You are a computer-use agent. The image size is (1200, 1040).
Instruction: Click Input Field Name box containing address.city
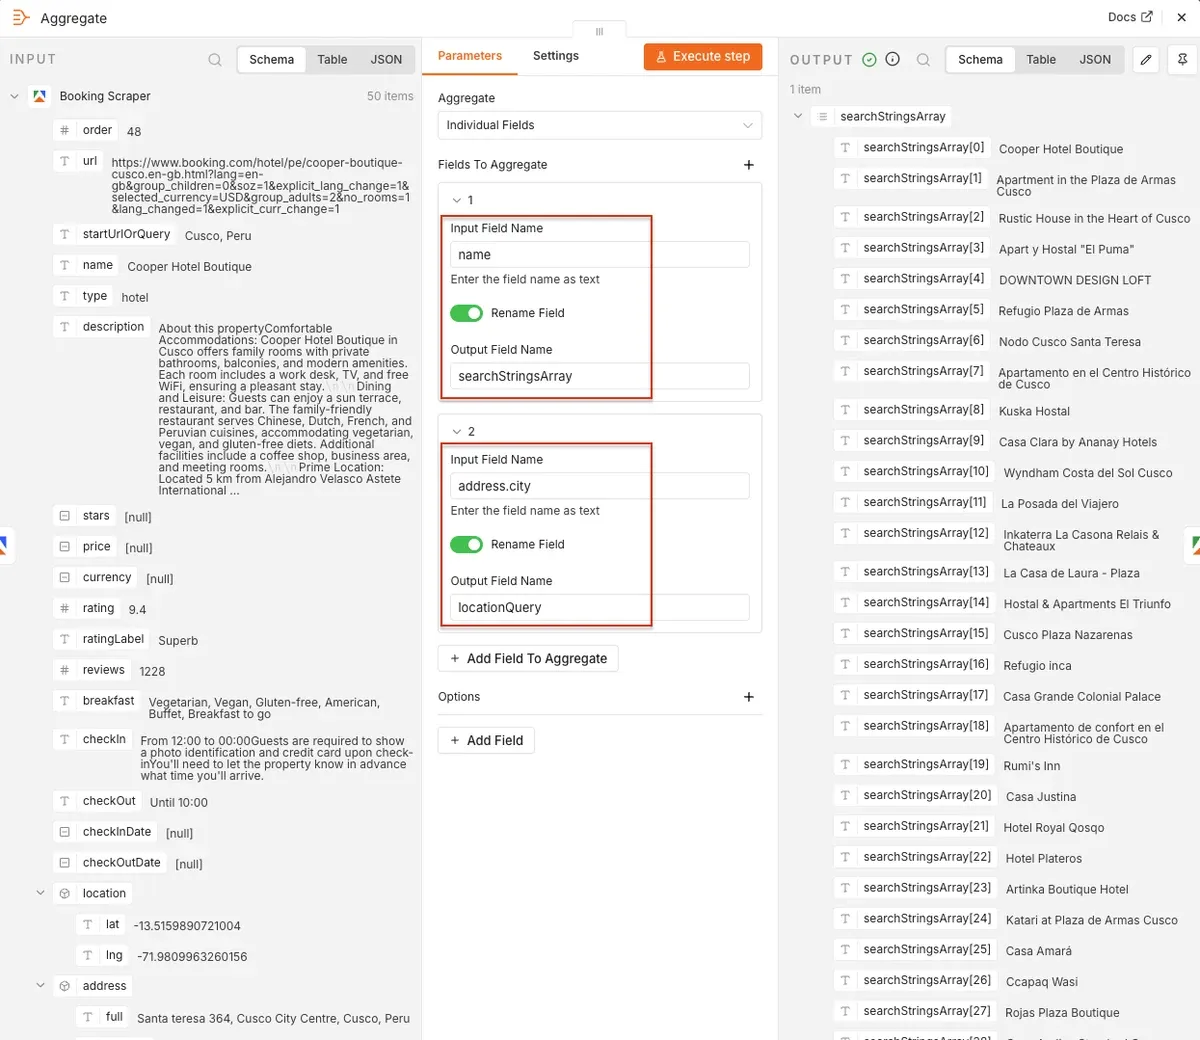point(600,486)
